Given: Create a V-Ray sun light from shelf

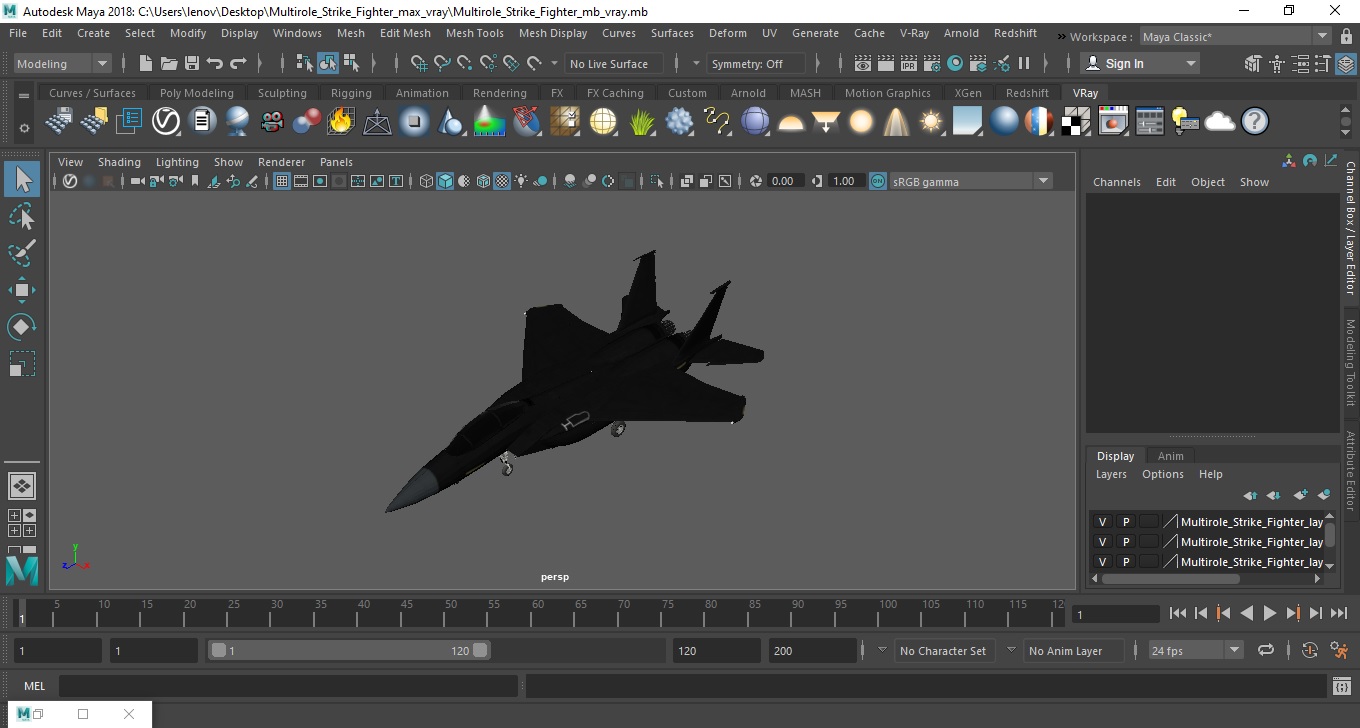Looking at the screenshot, I should 931,122.
